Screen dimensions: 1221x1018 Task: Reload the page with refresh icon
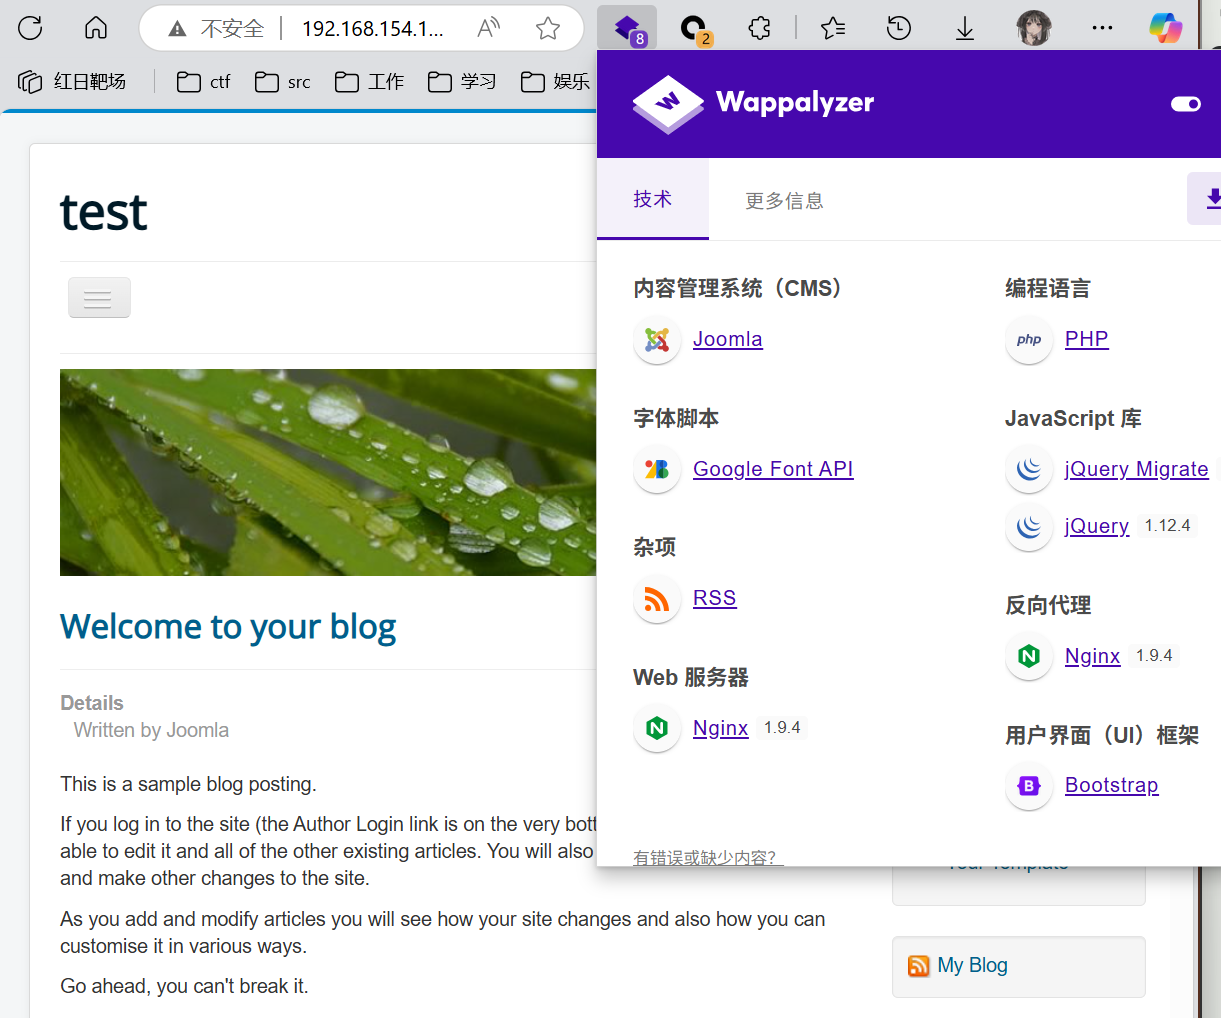(30, 28)
